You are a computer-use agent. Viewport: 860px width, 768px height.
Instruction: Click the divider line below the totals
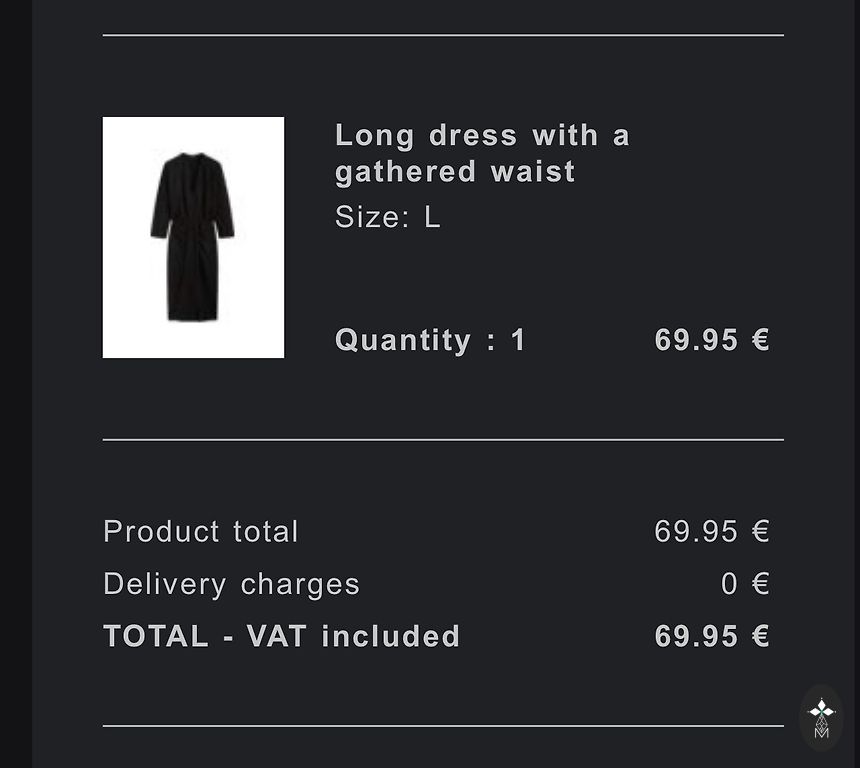443,726
